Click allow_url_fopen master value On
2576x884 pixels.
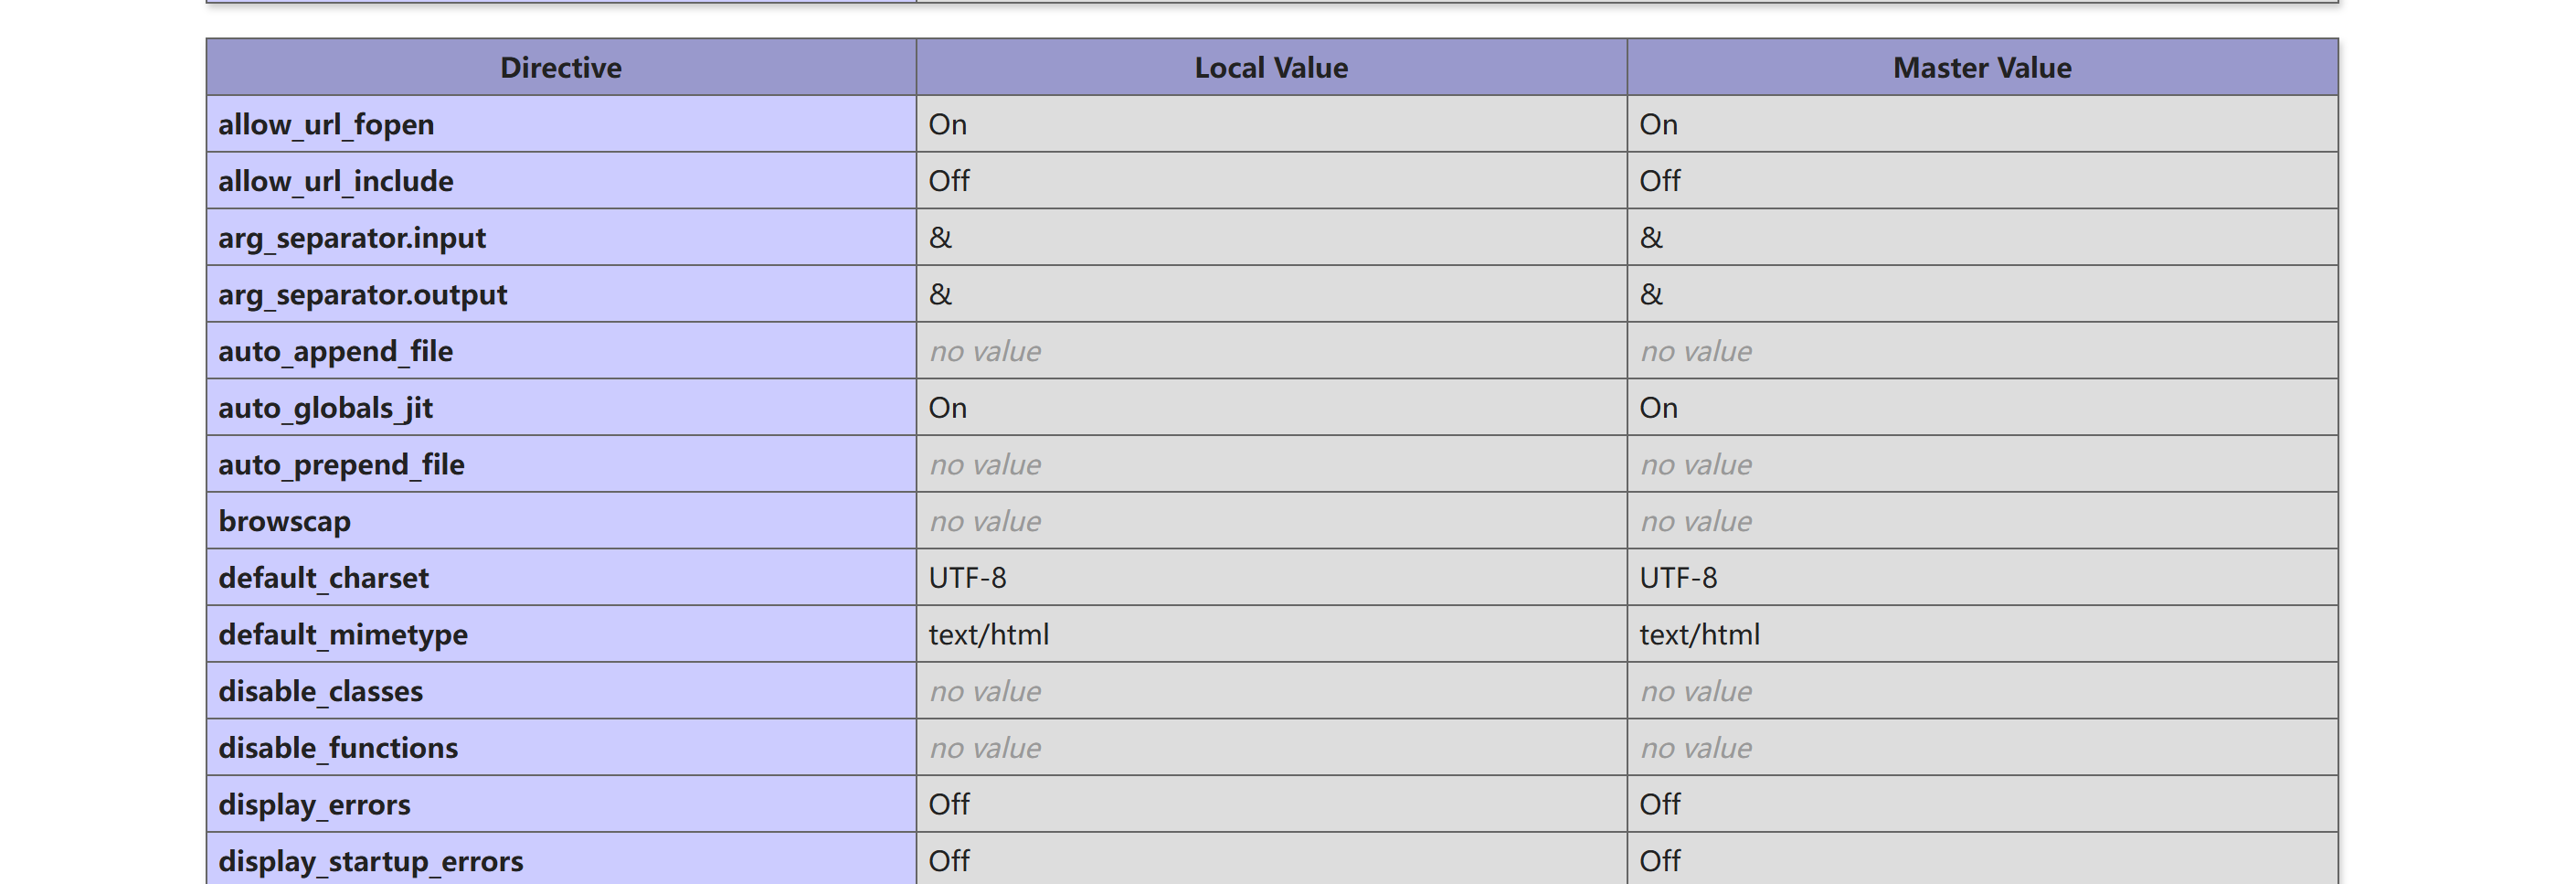click(x=1658, y=124)
